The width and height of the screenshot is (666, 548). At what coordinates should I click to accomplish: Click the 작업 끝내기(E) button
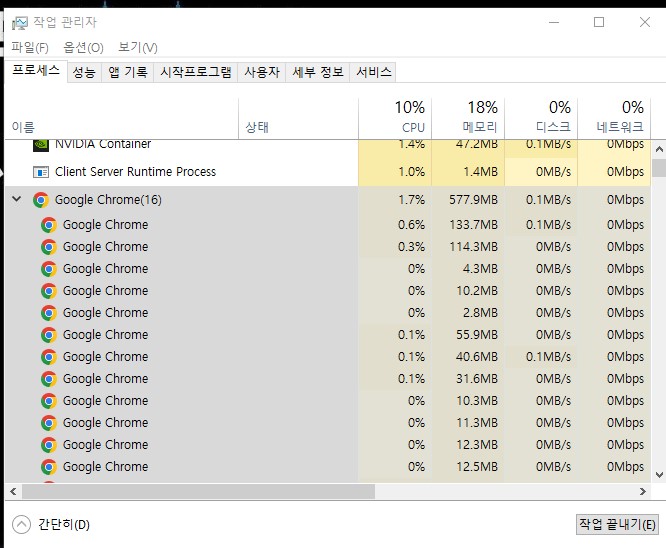[617, 524]
